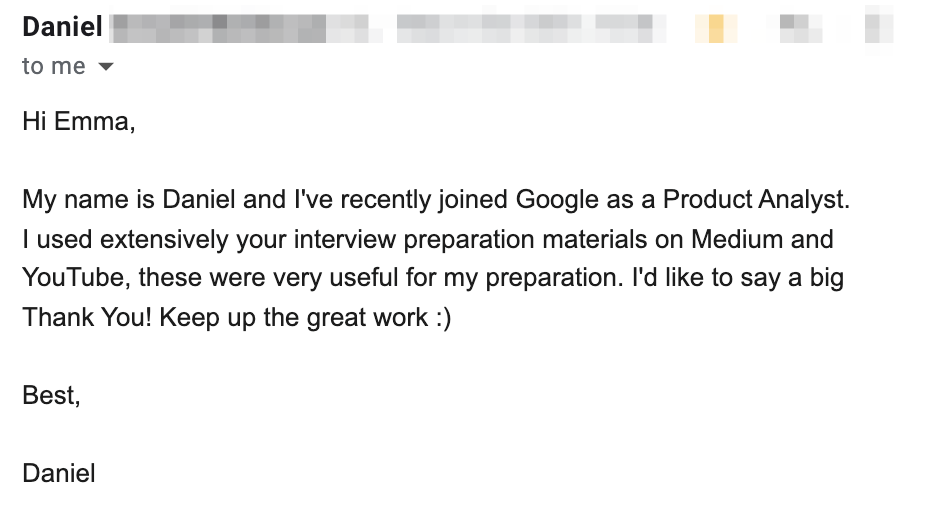The height and width of the screenshot is (514, 936).
Task: Click the word "Google" in the email
Action: pos(556,199)
